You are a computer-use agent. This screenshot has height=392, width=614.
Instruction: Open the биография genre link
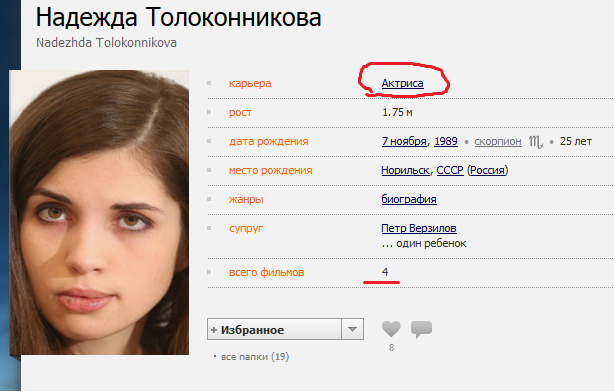[x=409, y=199]
